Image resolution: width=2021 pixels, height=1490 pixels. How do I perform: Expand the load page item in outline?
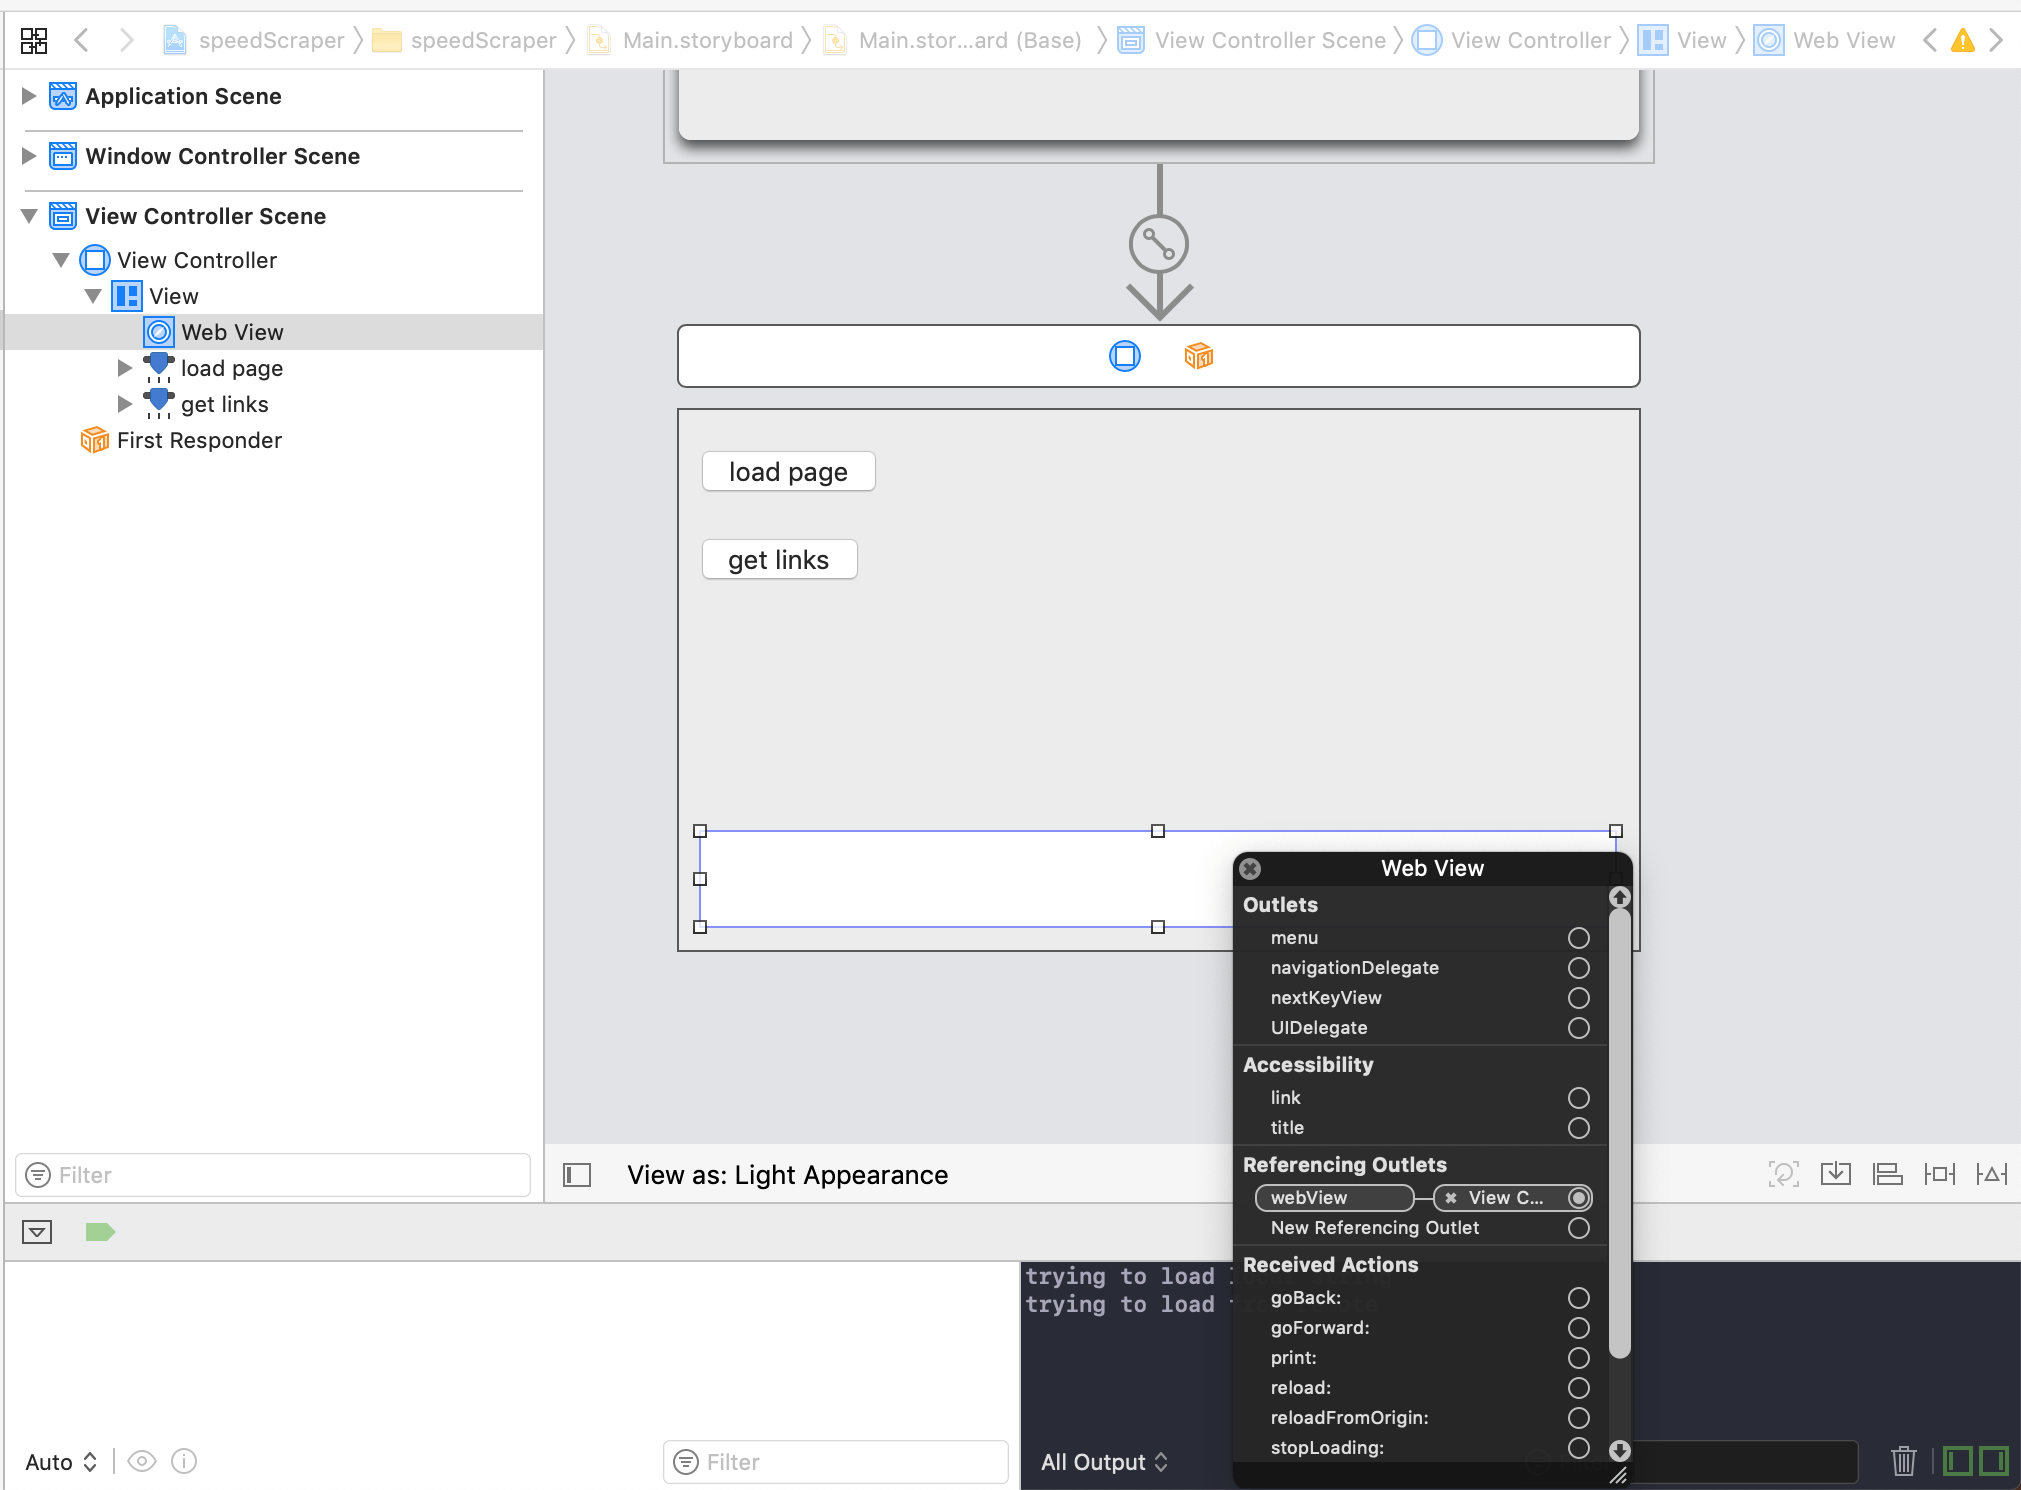(124, 368)
